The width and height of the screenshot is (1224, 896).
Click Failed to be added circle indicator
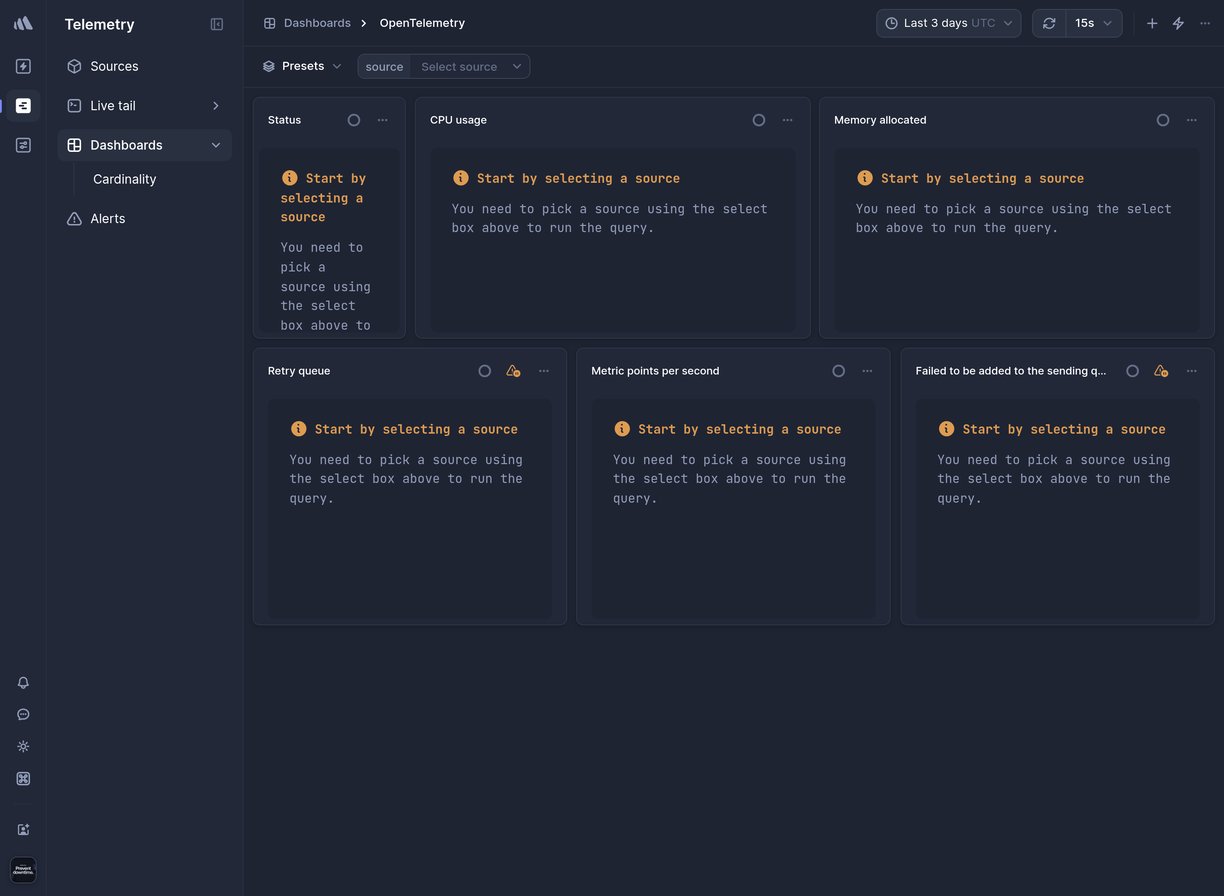pos(1133,371)
